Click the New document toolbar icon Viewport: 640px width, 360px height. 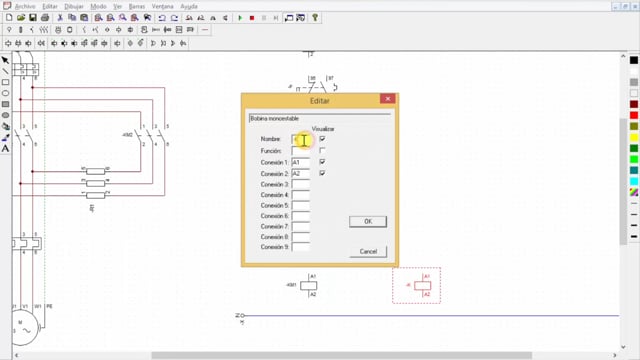pos(9,18)
